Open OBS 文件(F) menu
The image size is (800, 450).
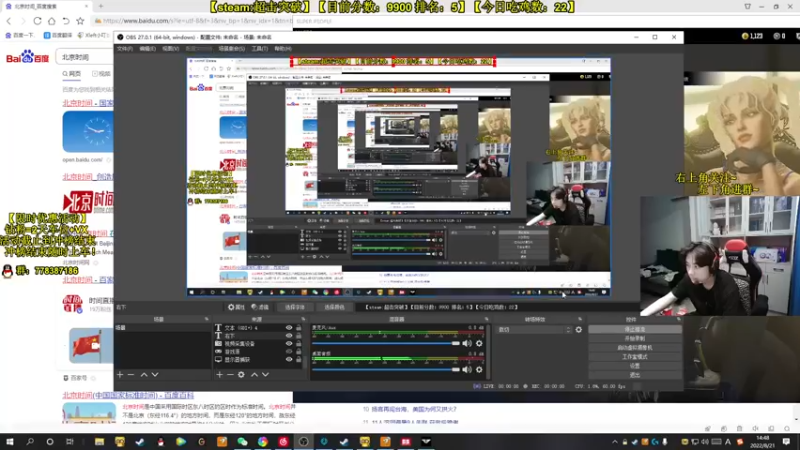point(124,49)
